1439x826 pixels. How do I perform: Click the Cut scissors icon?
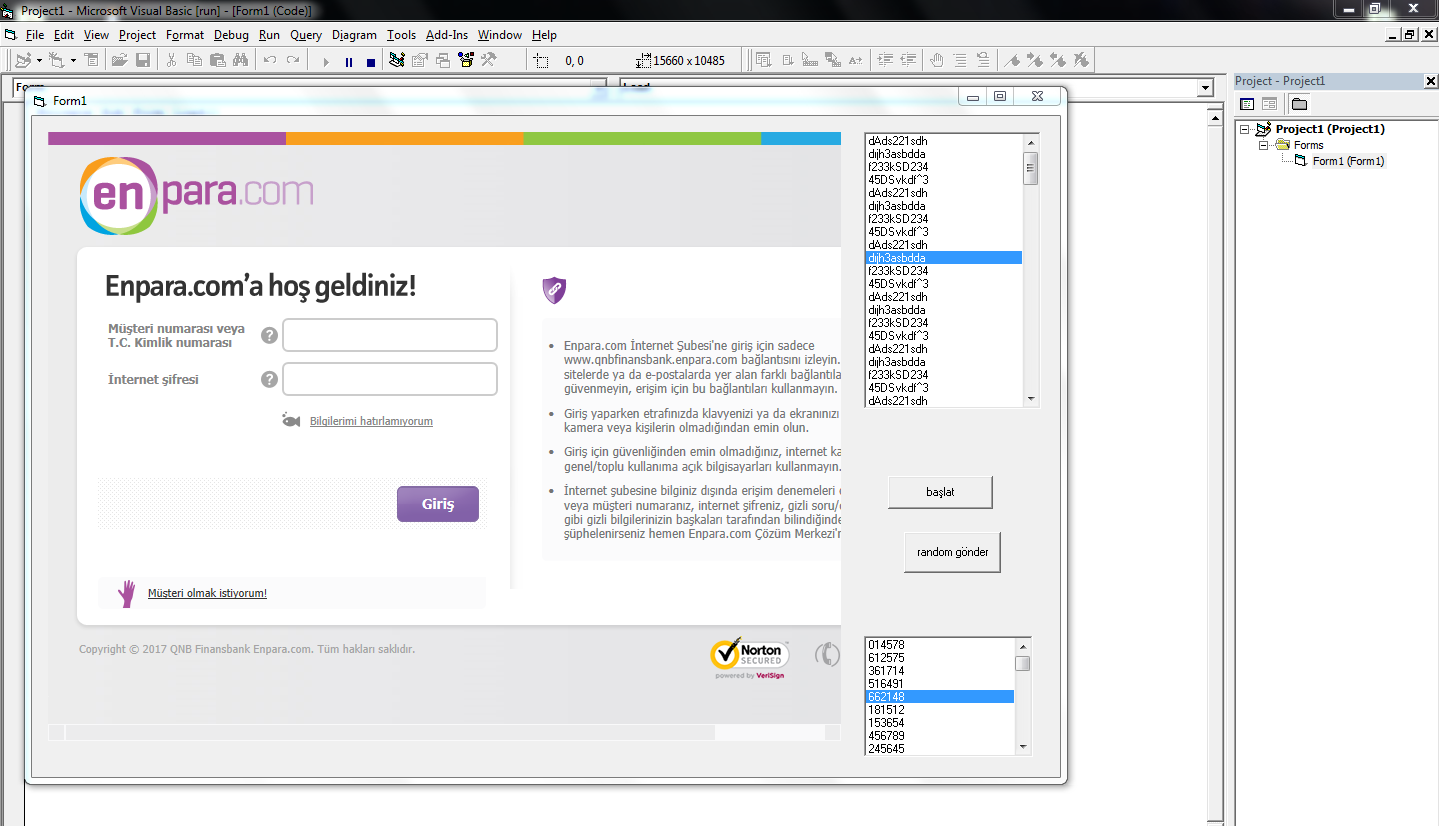[x=171, y=60]
